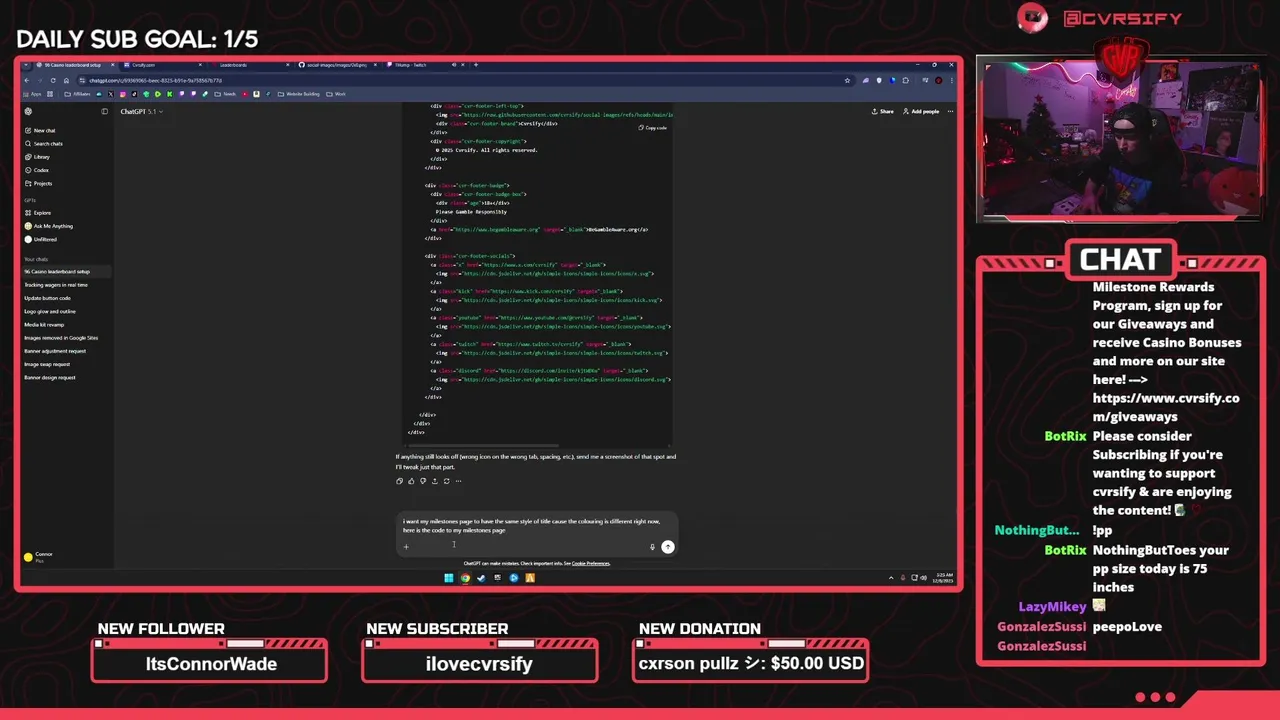Open Windows Start menu

point(449,578)
